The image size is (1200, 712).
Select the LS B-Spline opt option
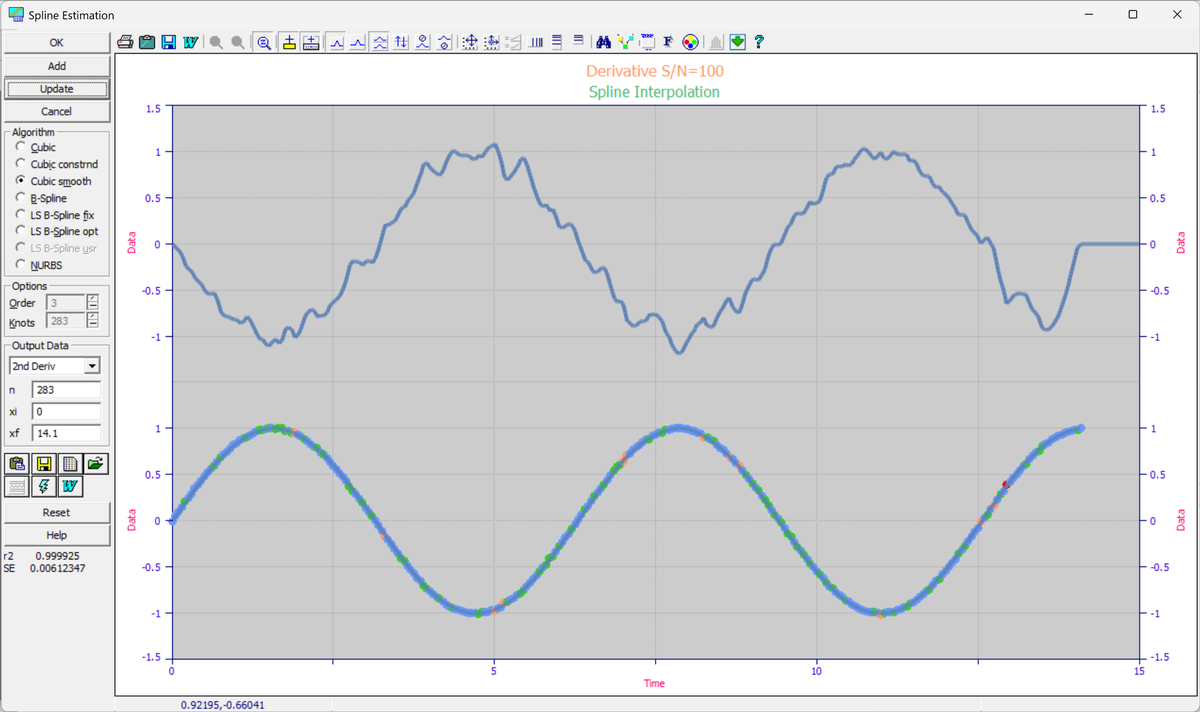[21, 231]
